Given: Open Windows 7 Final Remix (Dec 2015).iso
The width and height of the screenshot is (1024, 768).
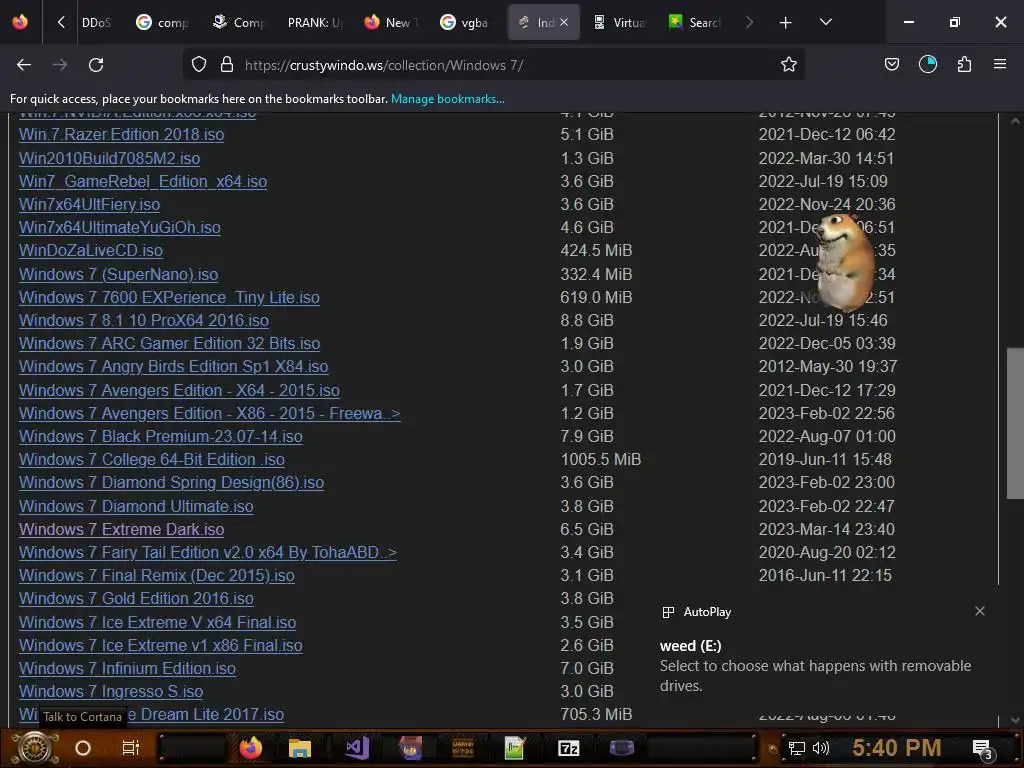Looking at the screenshot, I should (x=157, y=575).
